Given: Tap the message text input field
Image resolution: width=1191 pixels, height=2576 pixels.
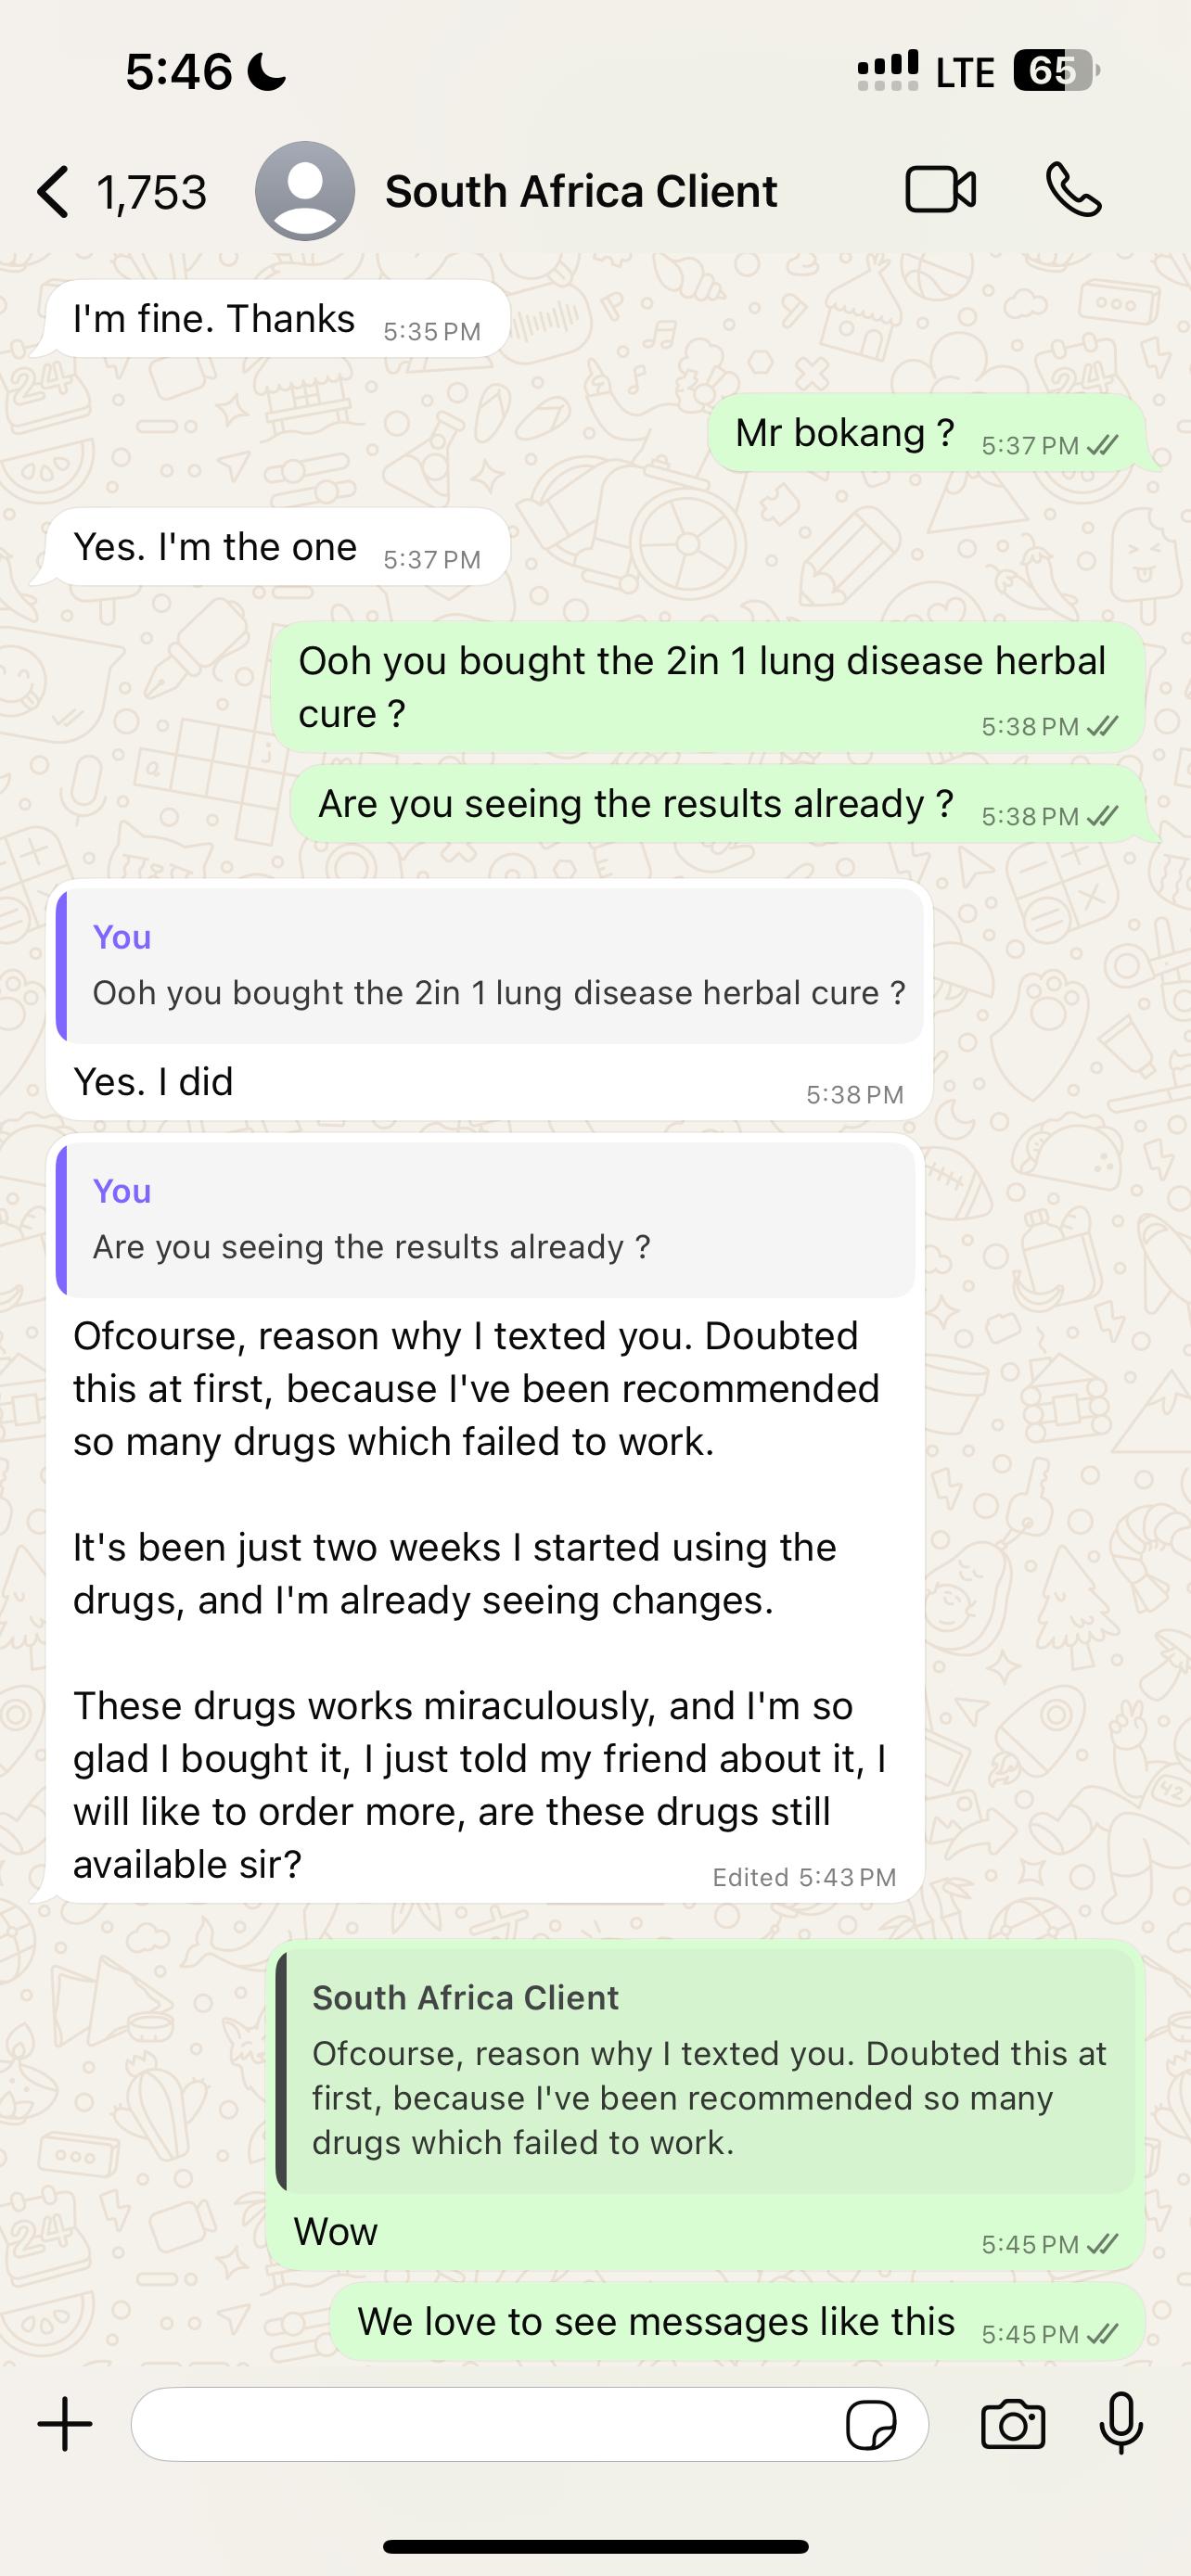Looking at the screenshot, I should coord(480,2425).
